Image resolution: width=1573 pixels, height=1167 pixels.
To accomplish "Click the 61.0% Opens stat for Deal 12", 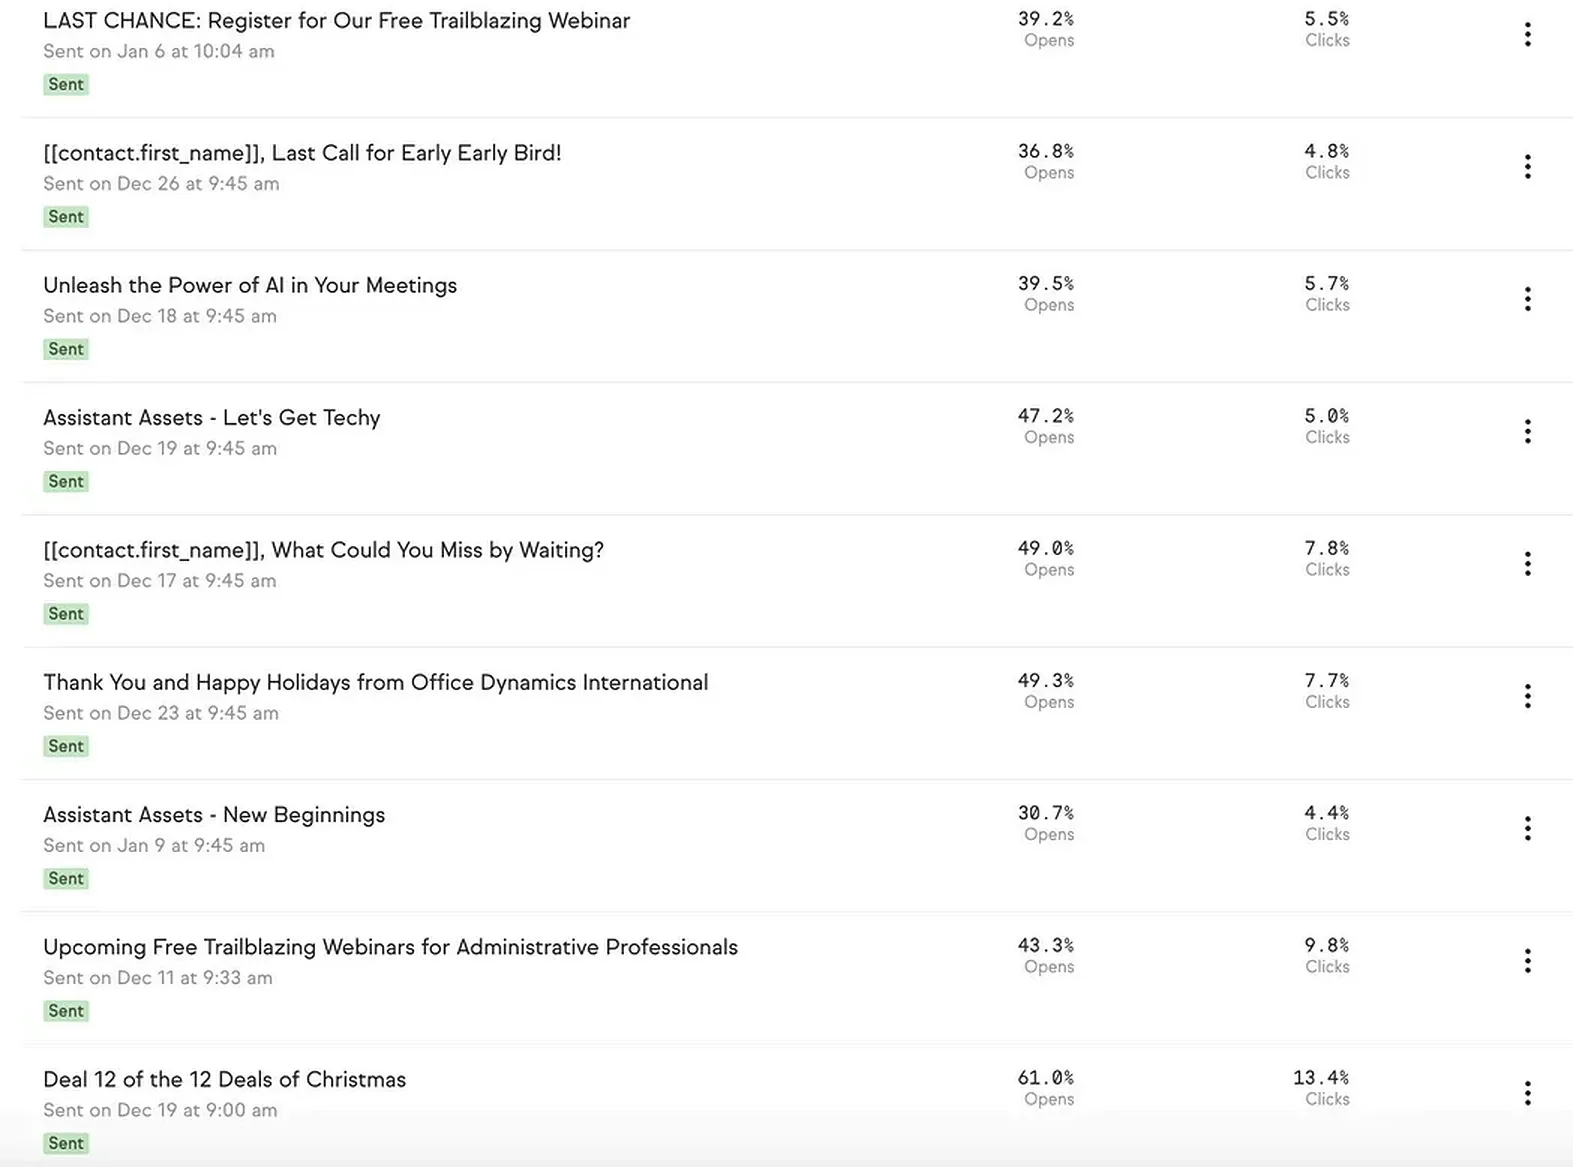I will [x=1046, y=1087].
